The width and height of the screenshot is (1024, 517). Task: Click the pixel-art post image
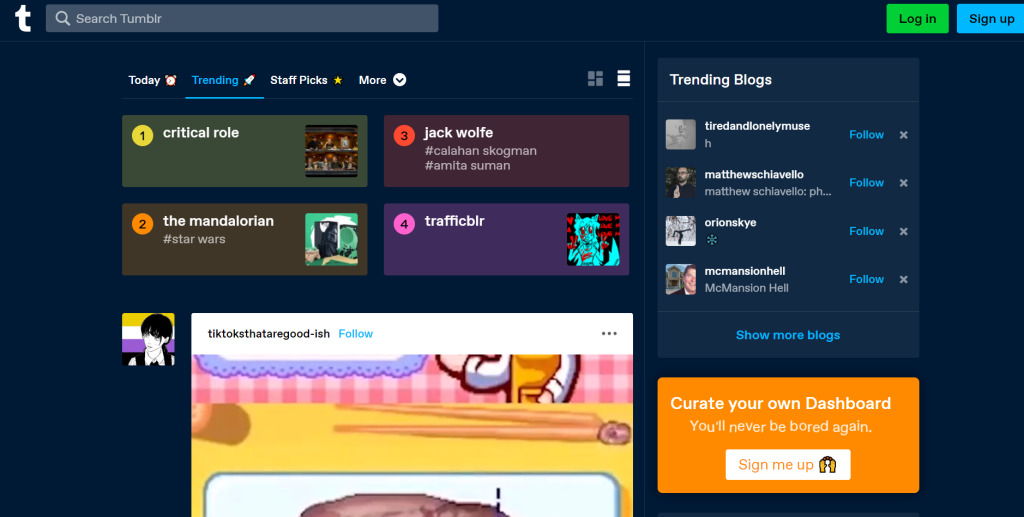point(412,435)
